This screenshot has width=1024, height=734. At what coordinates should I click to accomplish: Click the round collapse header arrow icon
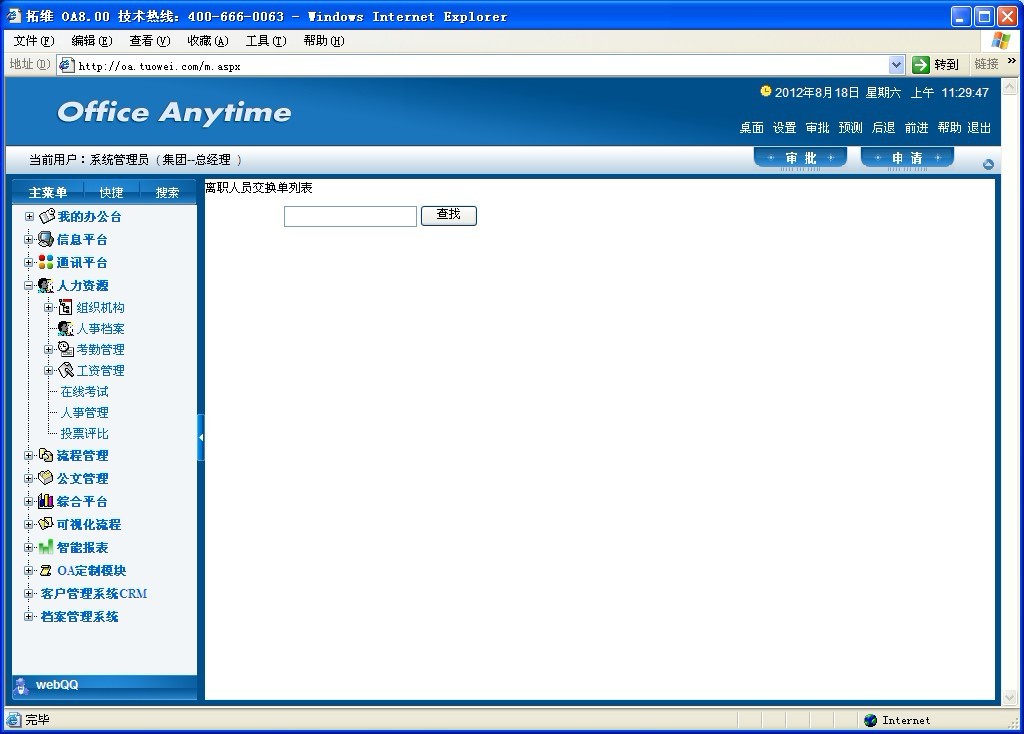[x=988, y=164]
